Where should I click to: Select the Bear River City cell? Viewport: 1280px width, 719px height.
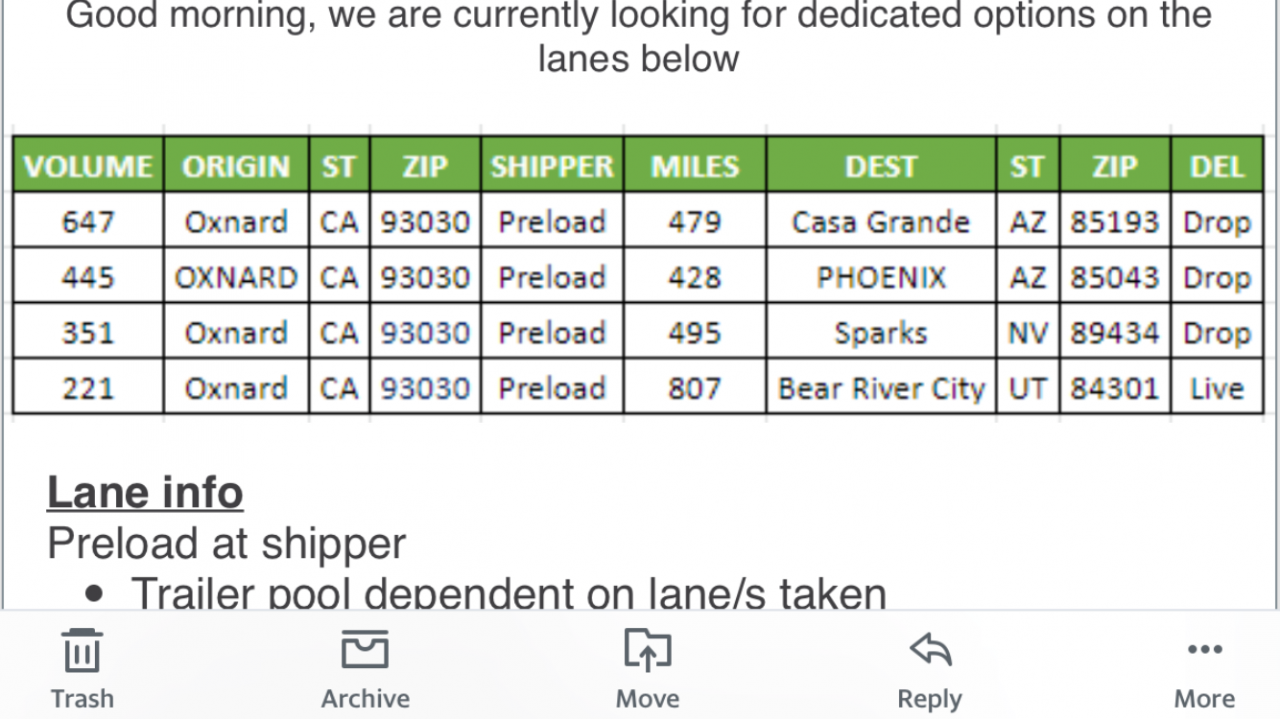(881, 387)
